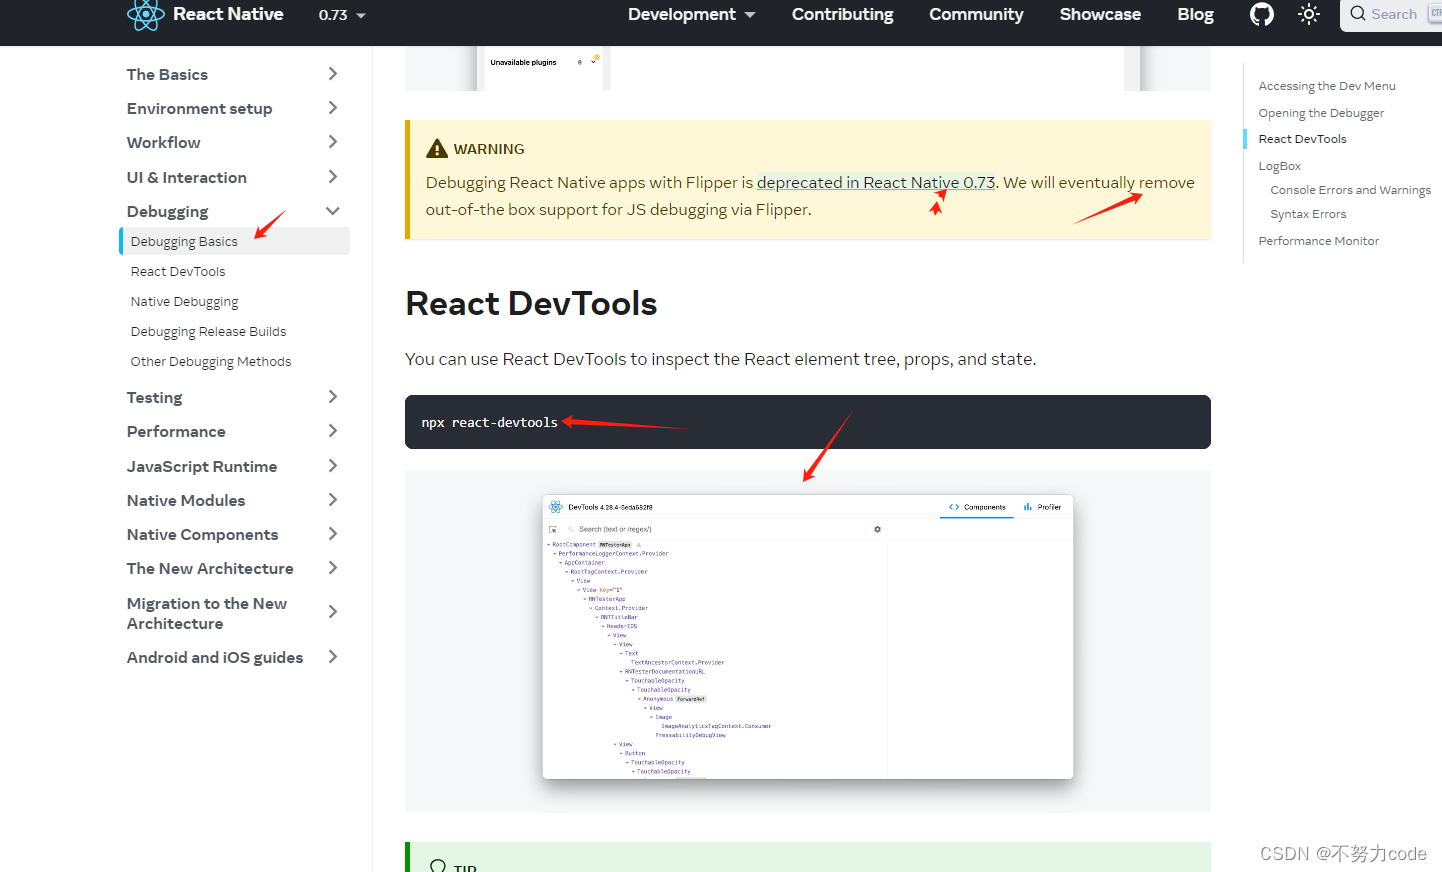1442x872 pixels.
Task: Open the Native Debugging sidebar page
Action: point(184,301)
